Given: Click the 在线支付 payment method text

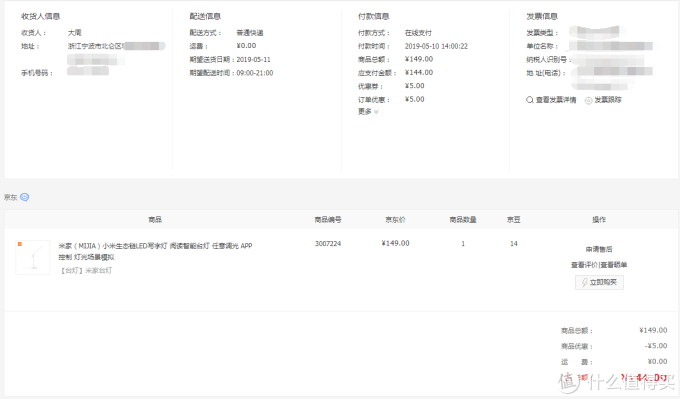Looking at the screenshot, I should pyautogui.click(x=418, y=33).
